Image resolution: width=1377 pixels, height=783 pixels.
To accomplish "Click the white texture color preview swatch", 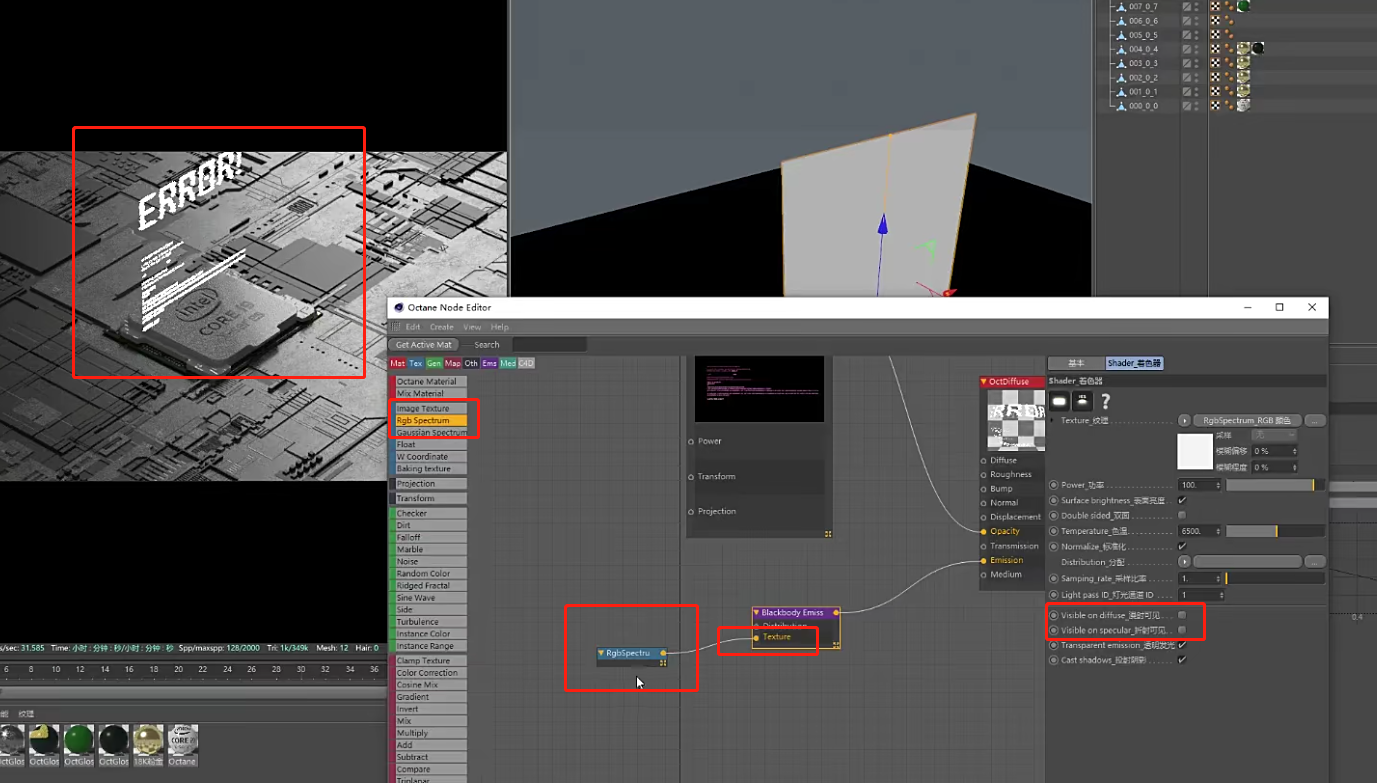I will (1195, 451).
